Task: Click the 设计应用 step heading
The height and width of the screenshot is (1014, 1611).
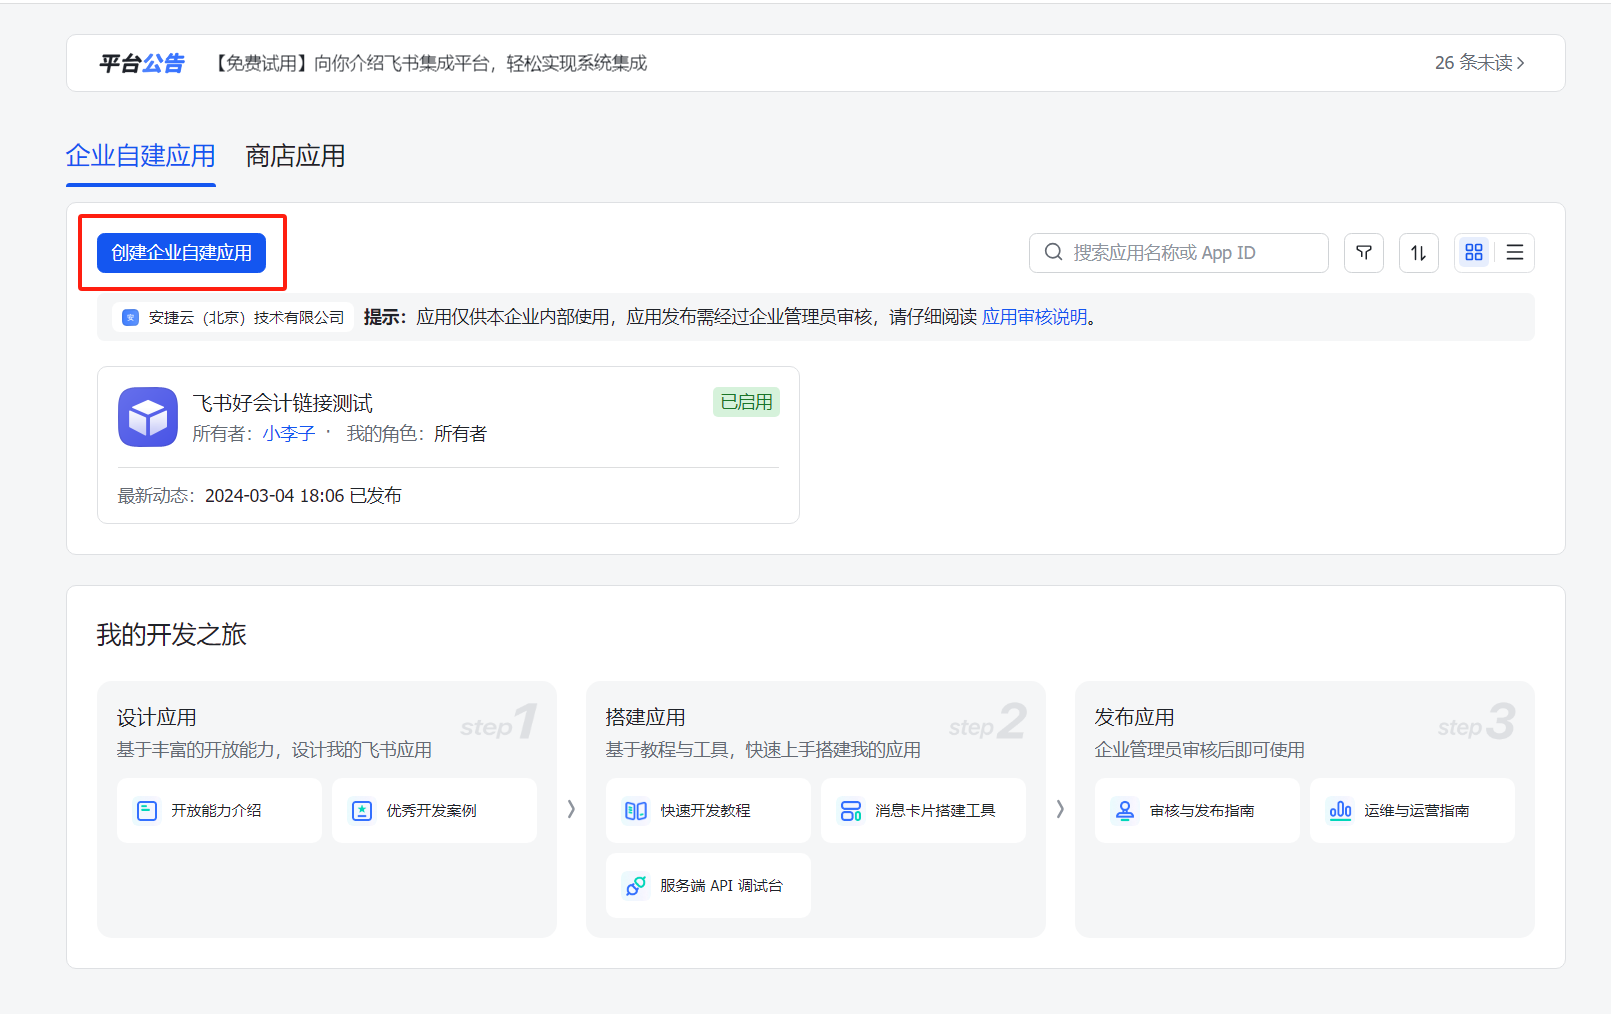Action: click(157, 717)
